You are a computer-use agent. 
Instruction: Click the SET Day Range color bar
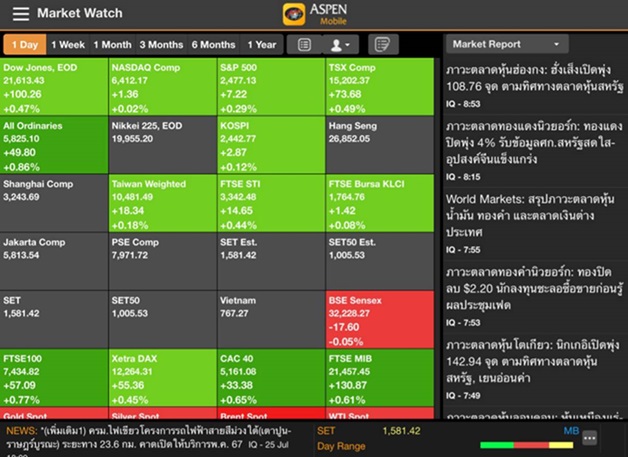[527, 445]
